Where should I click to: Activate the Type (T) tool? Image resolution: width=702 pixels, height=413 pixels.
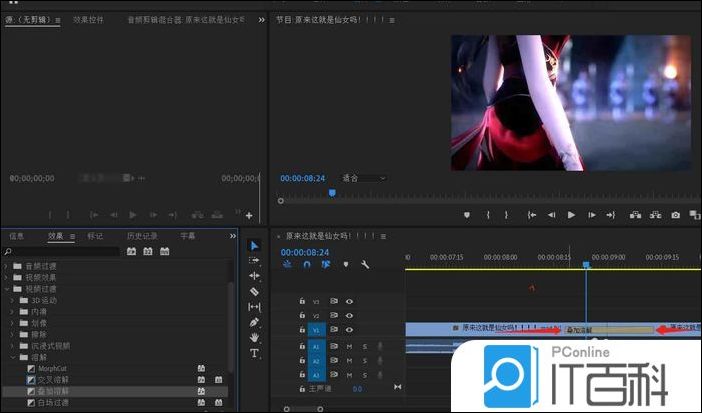254,353
